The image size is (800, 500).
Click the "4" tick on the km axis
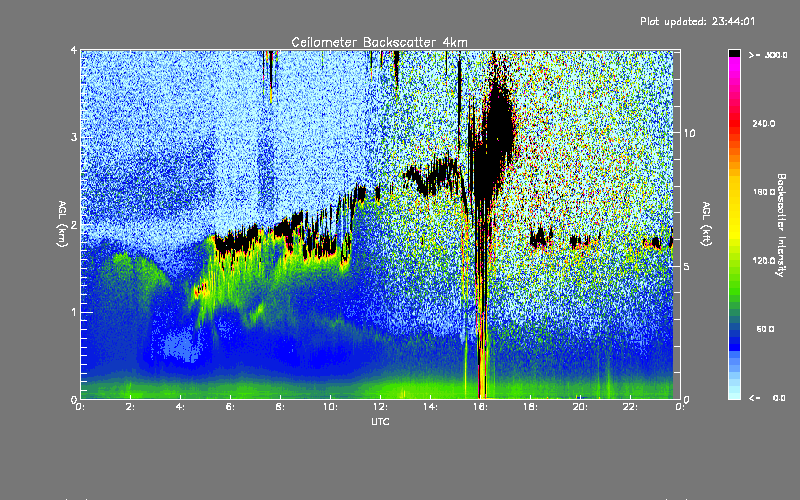(74, 50)
